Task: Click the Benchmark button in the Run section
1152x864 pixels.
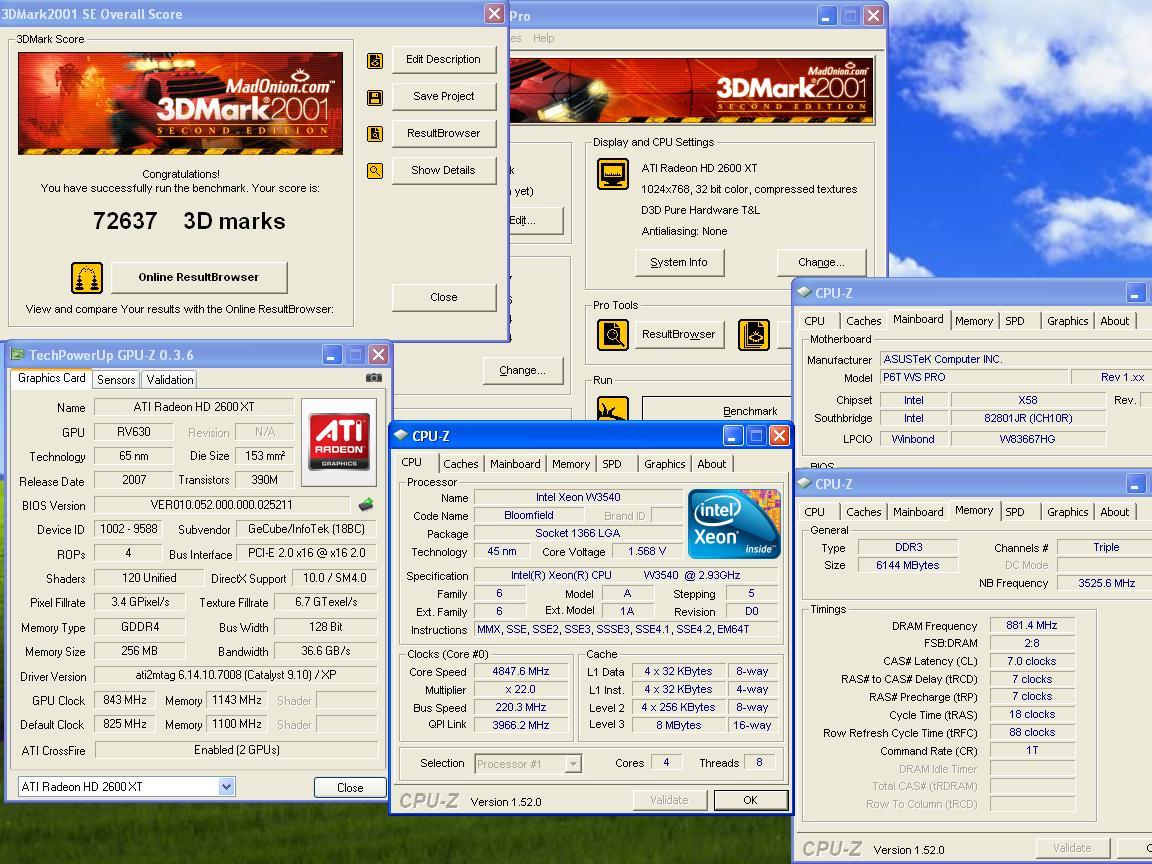Action: click(716, 410)
